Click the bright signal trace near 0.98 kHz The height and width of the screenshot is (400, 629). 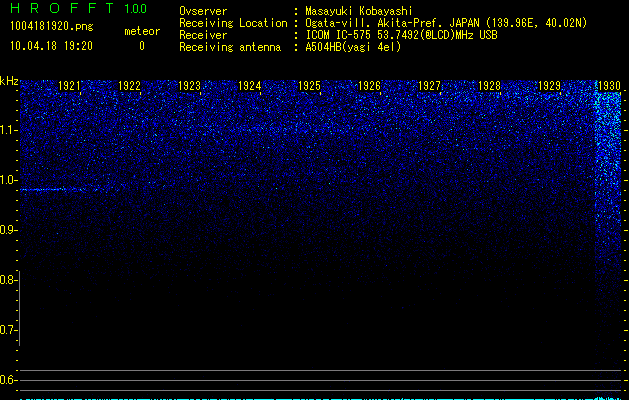pyautogui.click(x=60, y=189)
